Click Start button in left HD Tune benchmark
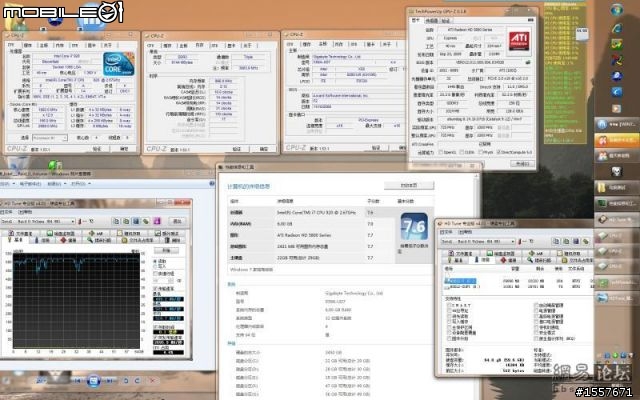640x400 pixels. 167,250
